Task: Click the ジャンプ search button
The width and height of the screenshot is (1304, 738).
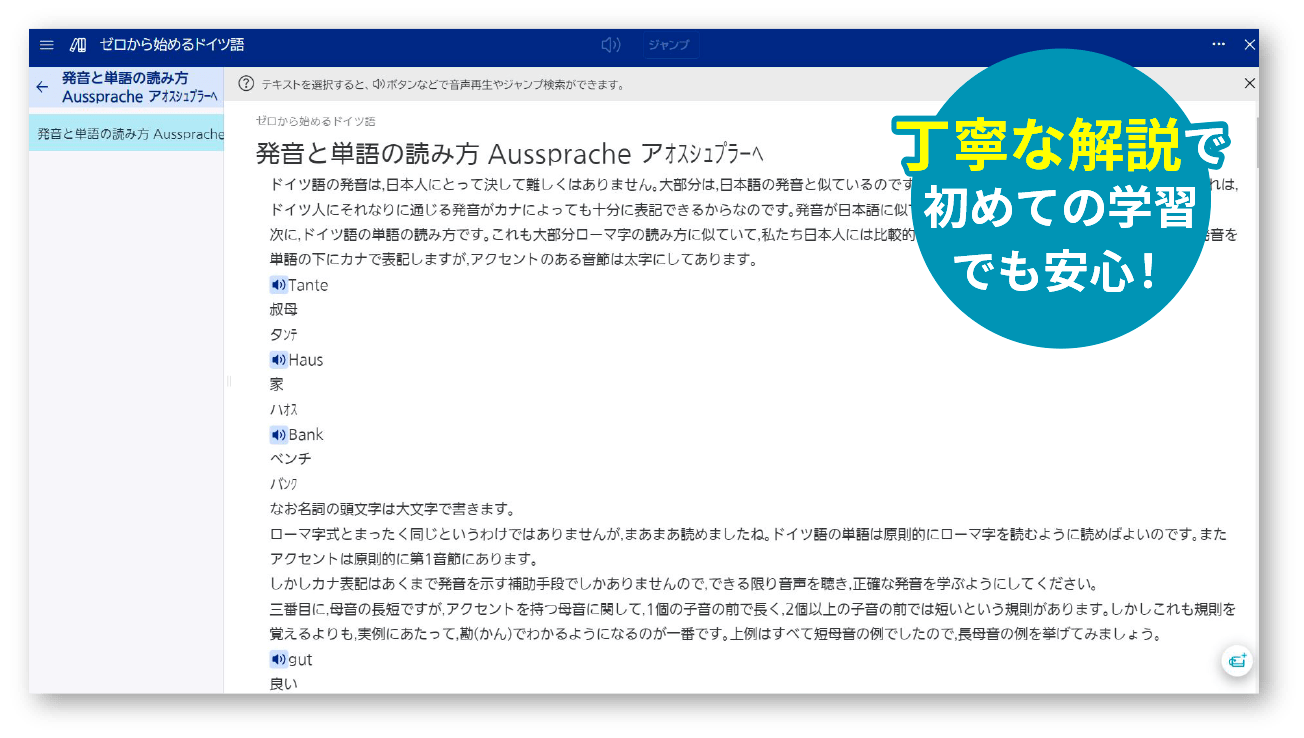Action: [x=670, y=44]
